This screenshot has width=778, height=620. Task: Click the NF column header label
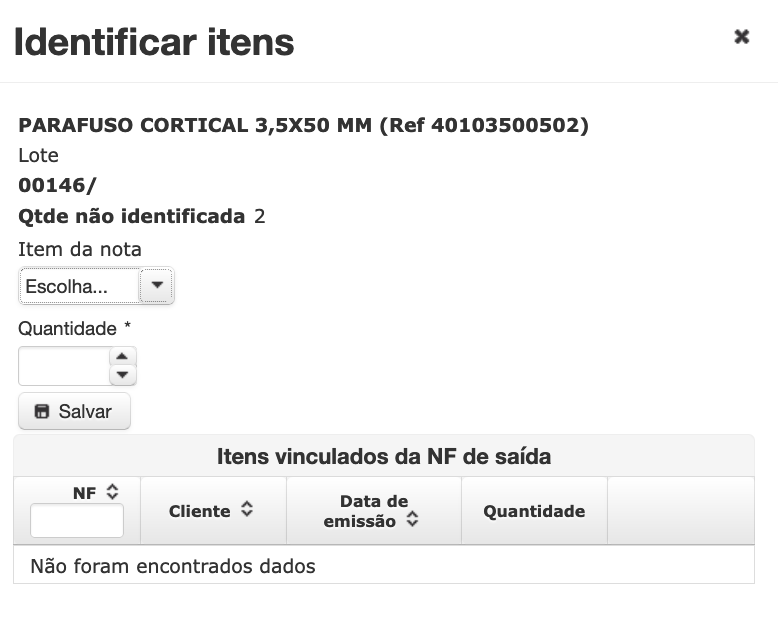coord(84,493)
